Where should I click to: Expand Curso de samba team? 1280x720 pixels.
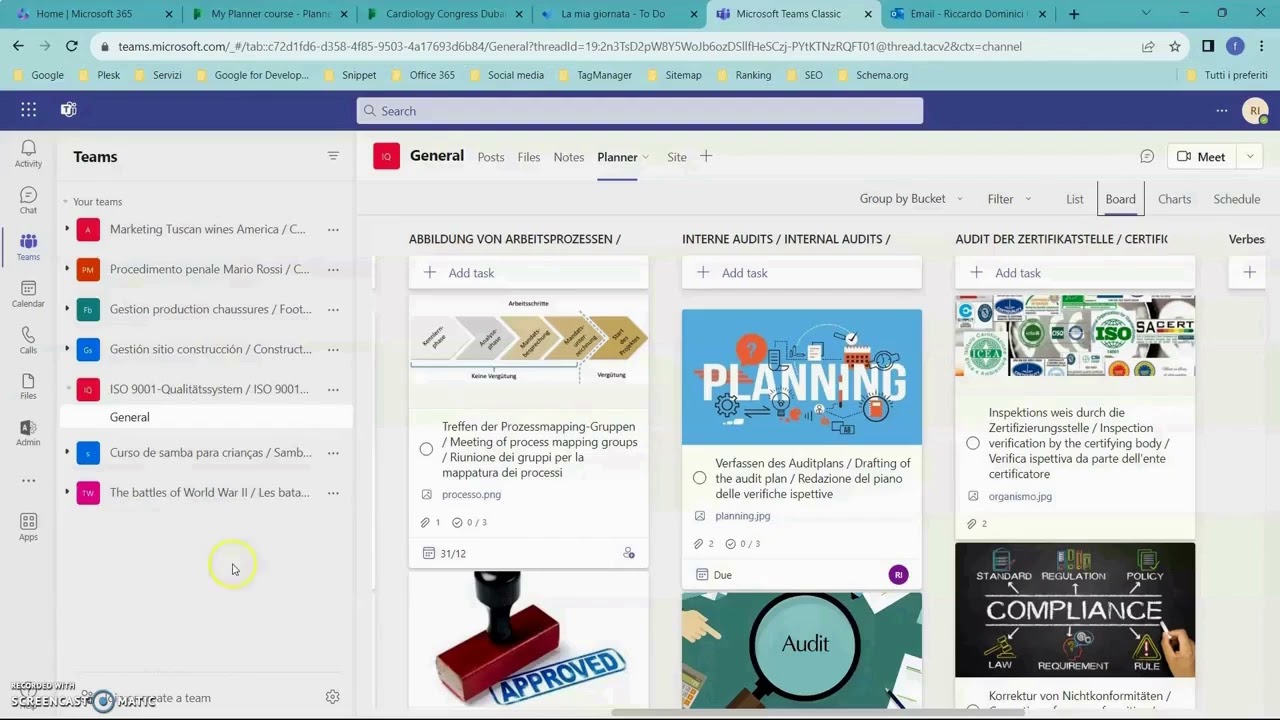pos(67,452)
